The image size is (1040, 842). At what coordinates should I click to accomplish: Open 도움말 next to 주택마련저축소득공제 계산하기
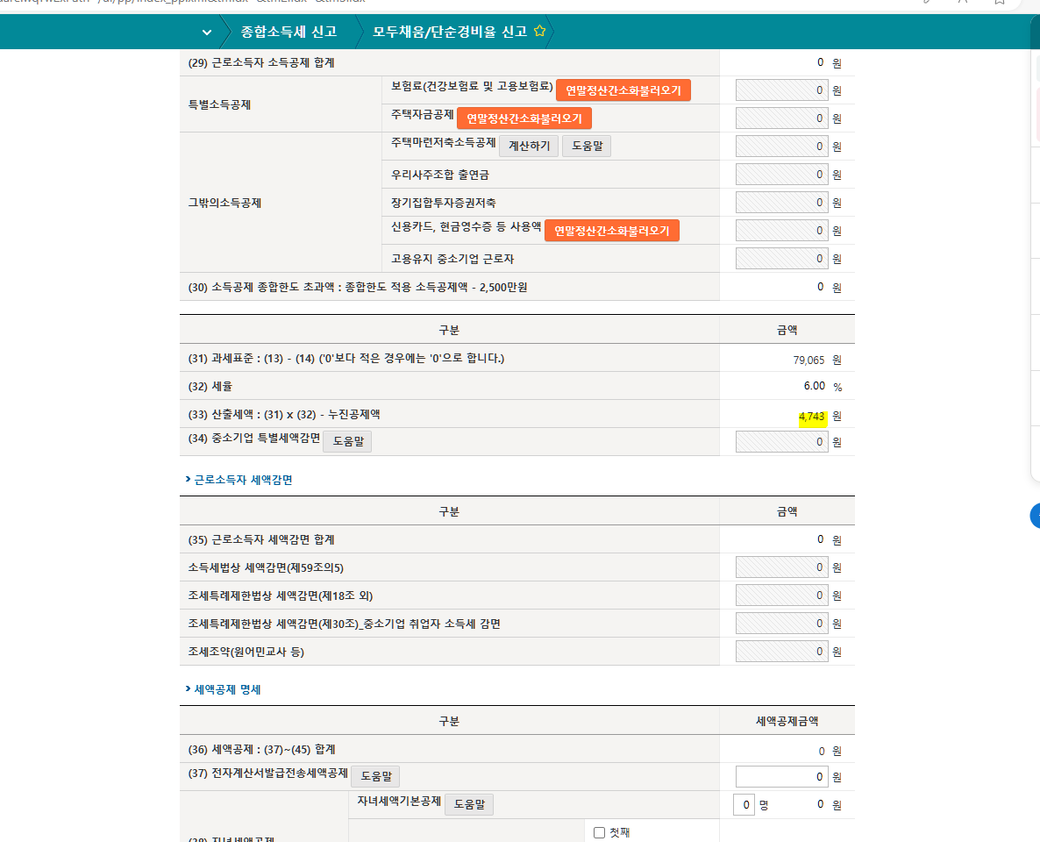pyautogui.click(x=585, y=146)
